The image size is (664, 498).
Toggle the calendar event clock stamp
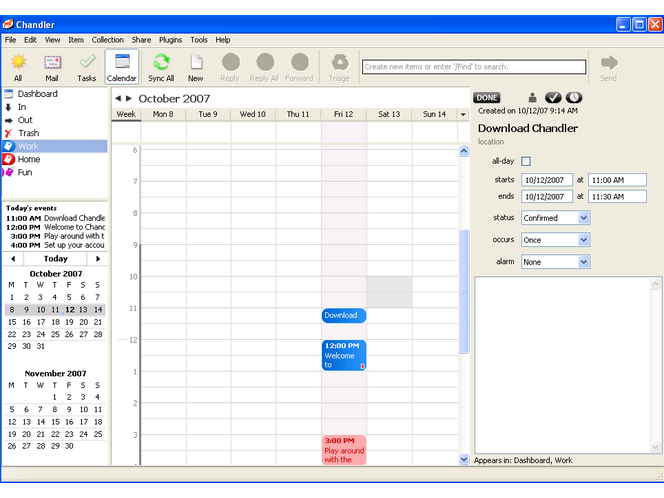click(574, 98)
